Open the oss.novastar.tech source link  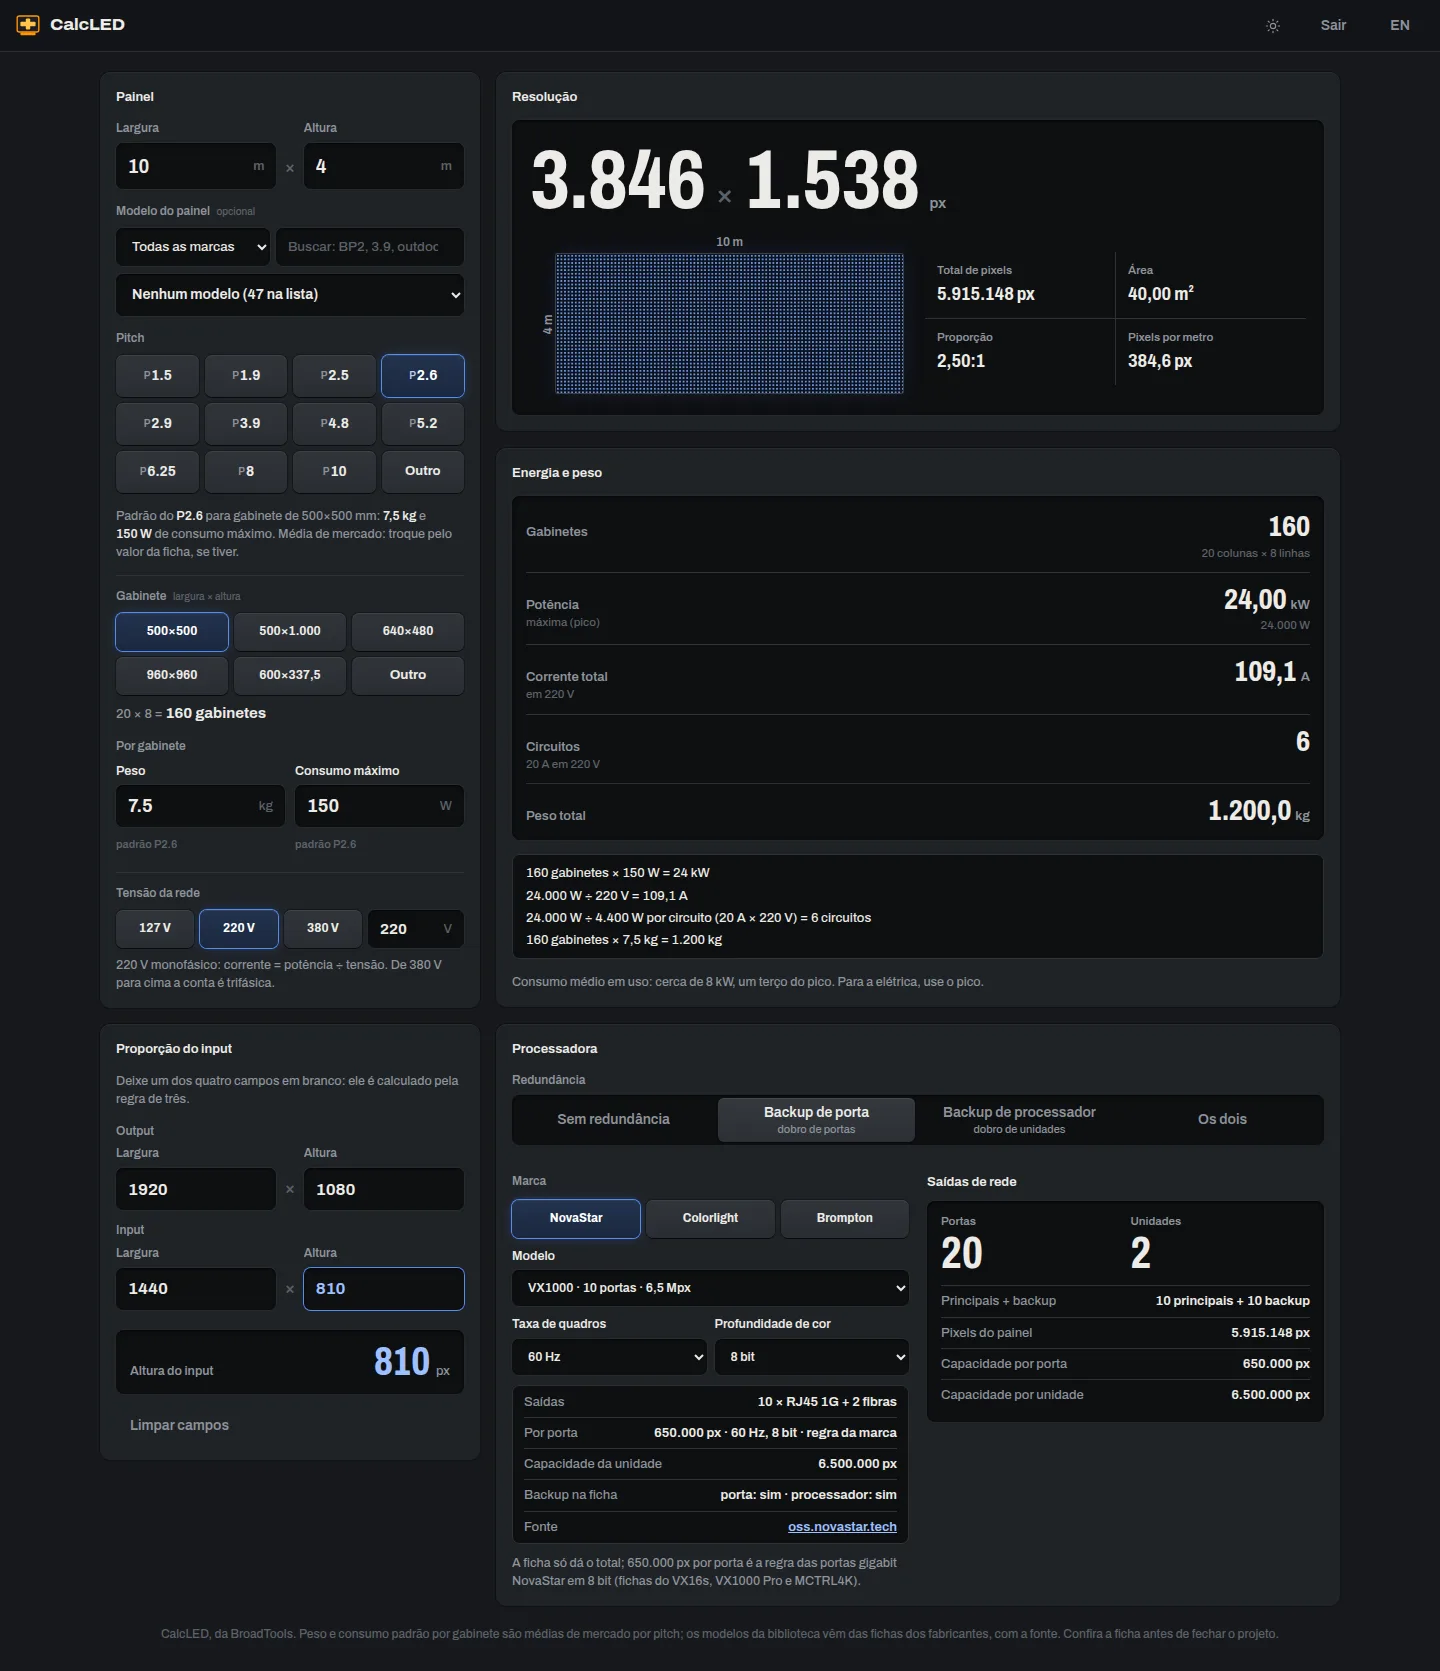tap(842, 1527)
